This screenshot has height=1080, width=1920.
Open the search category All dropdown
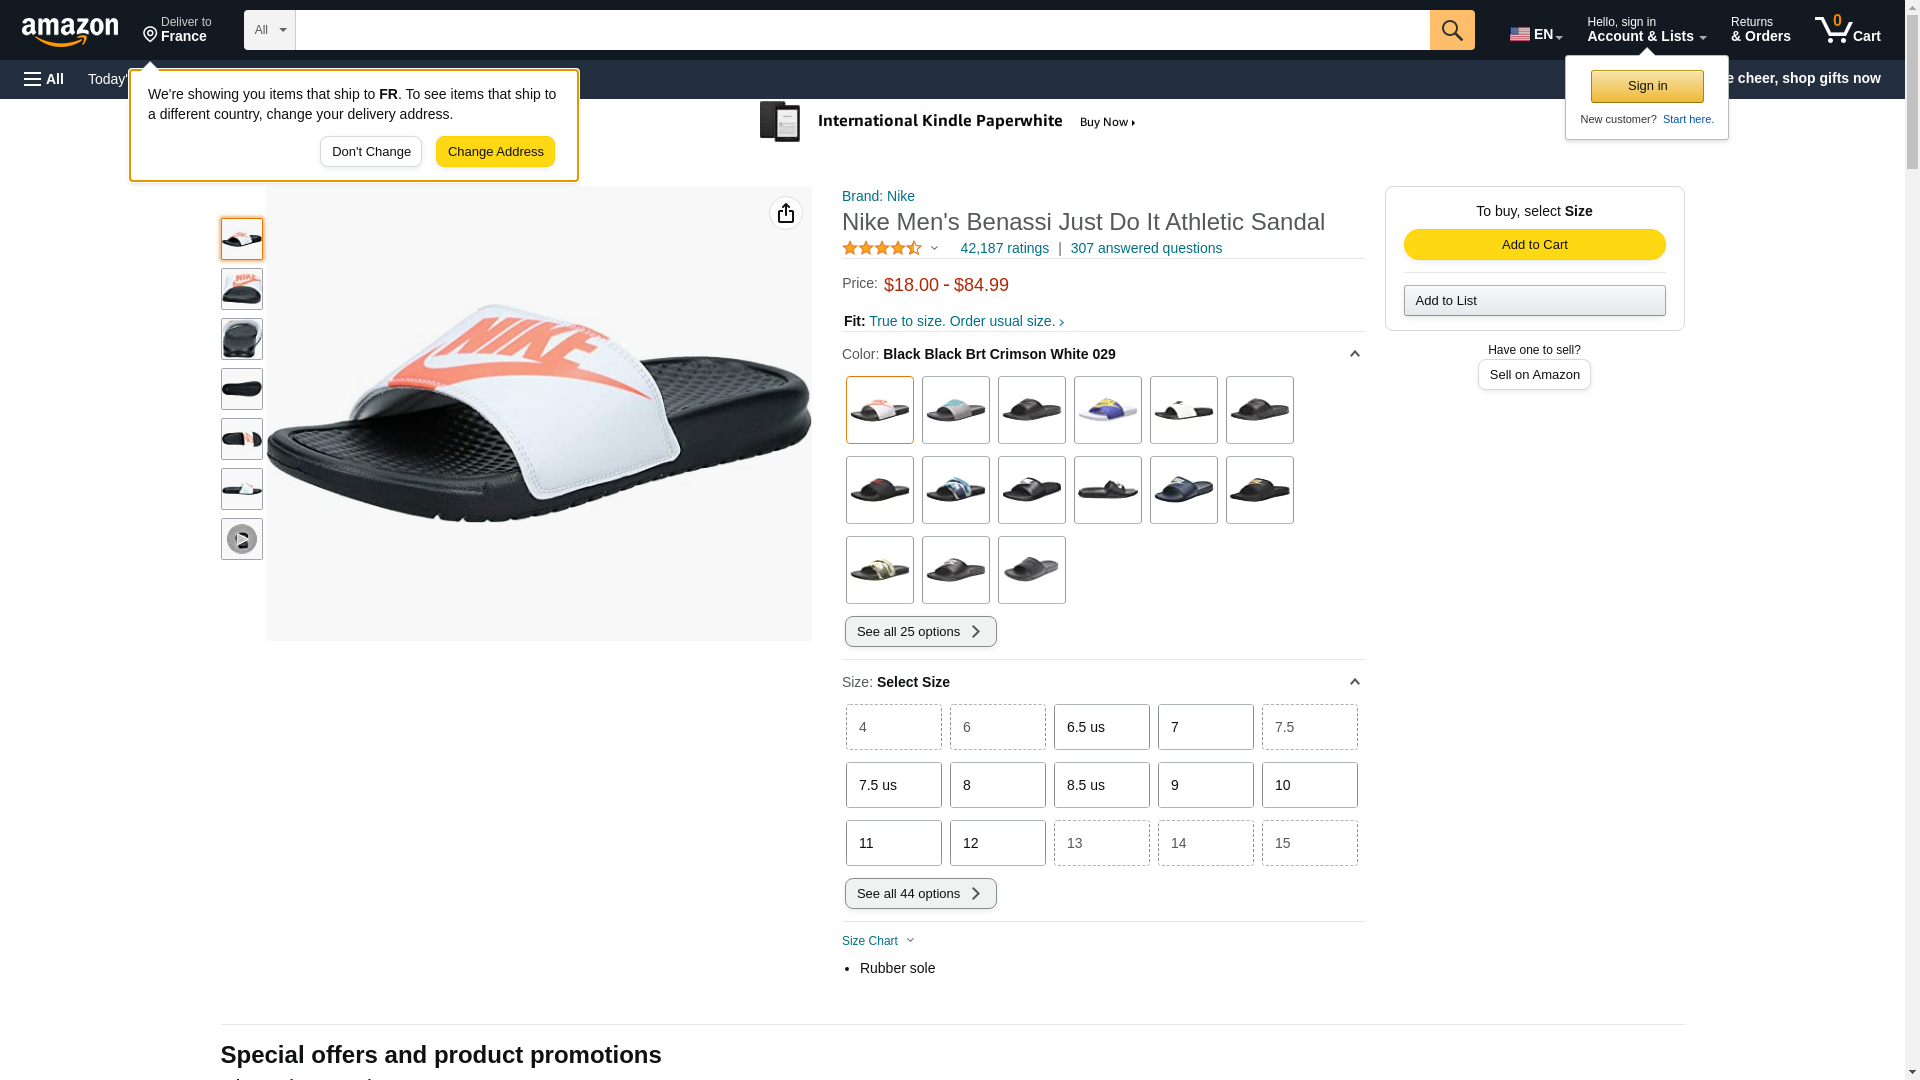[269, 30]
